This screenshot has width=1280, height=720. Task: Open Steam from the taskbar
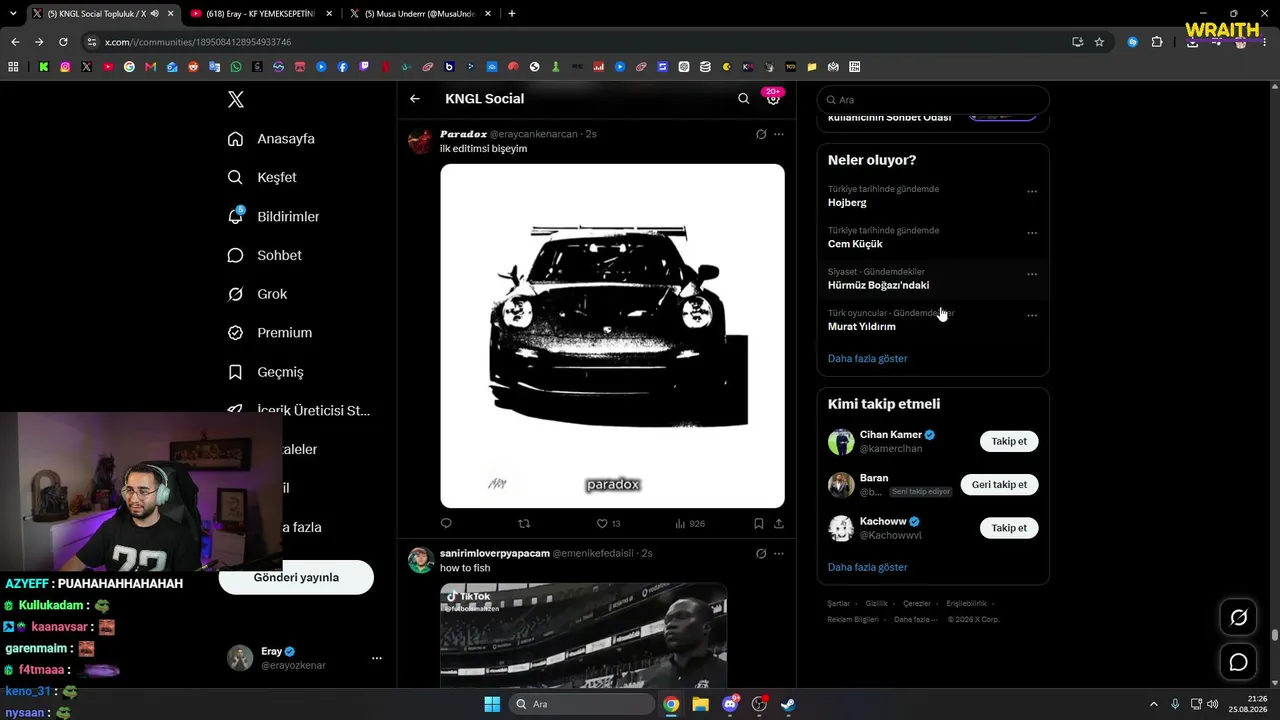788,704
